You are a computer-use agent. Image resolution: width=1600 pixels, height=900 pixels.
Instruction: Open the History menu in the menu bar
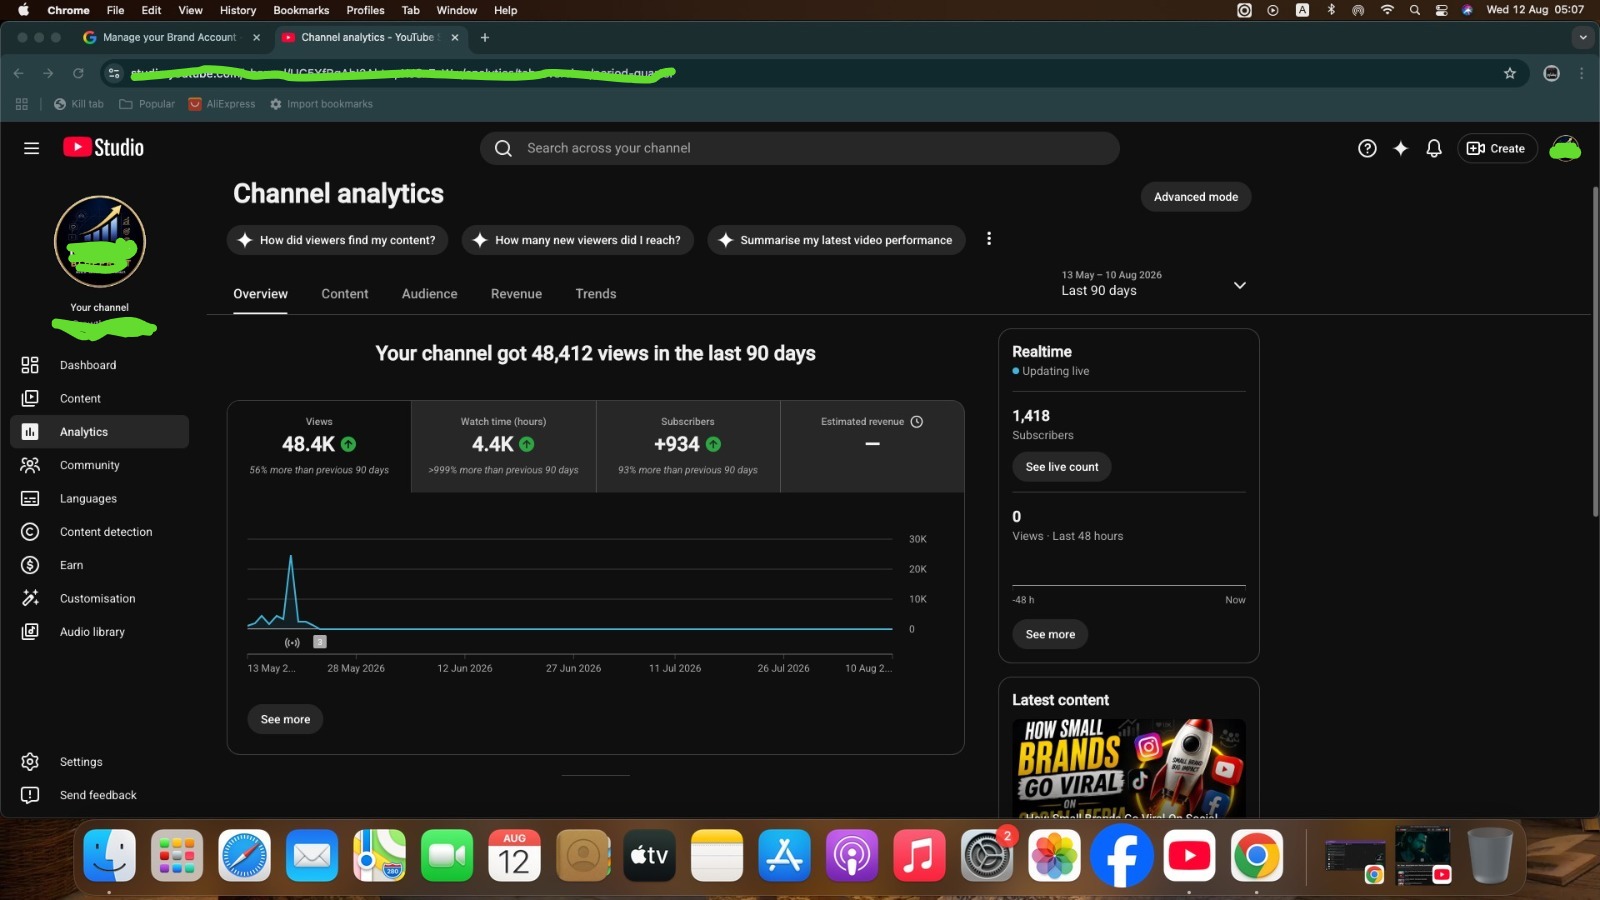[238, 10]
